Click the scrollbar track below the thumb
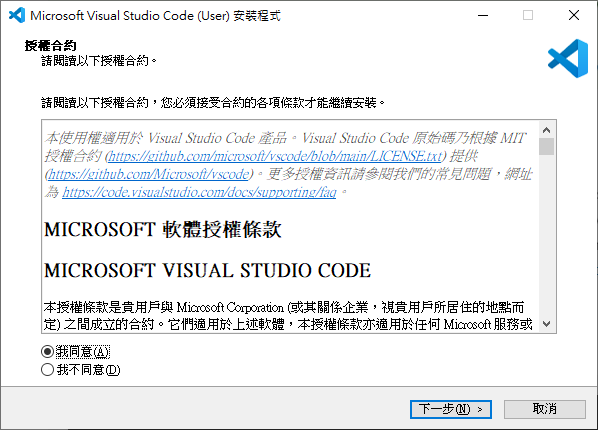The image size is (598, 430). (547, 237)
